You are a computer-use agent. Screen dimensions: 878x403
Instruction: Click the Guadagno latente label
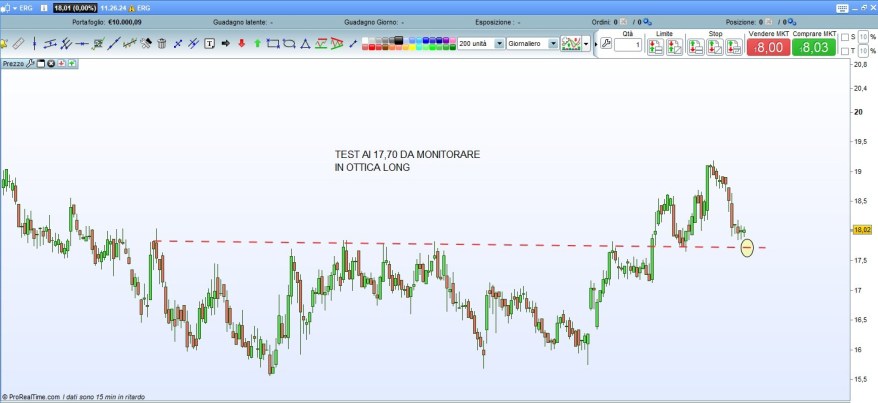tap(241, 22)
